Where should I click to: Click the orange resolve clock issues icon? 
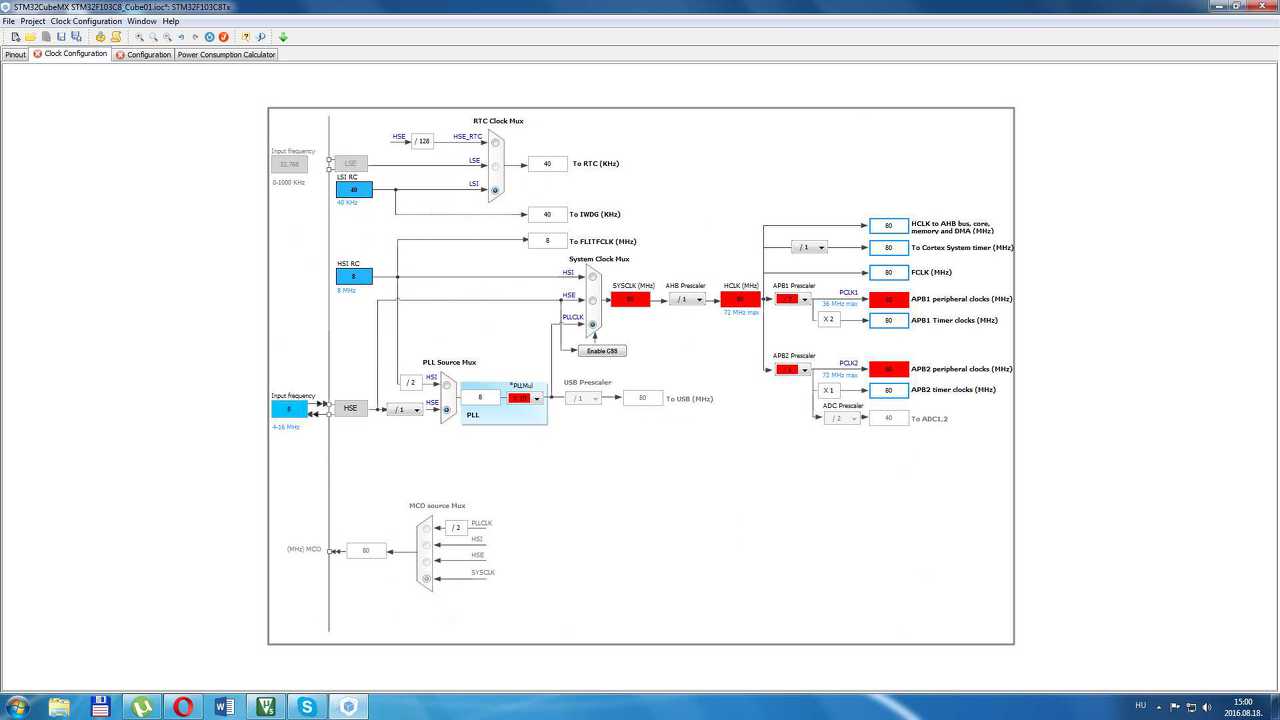coord(223,37)
